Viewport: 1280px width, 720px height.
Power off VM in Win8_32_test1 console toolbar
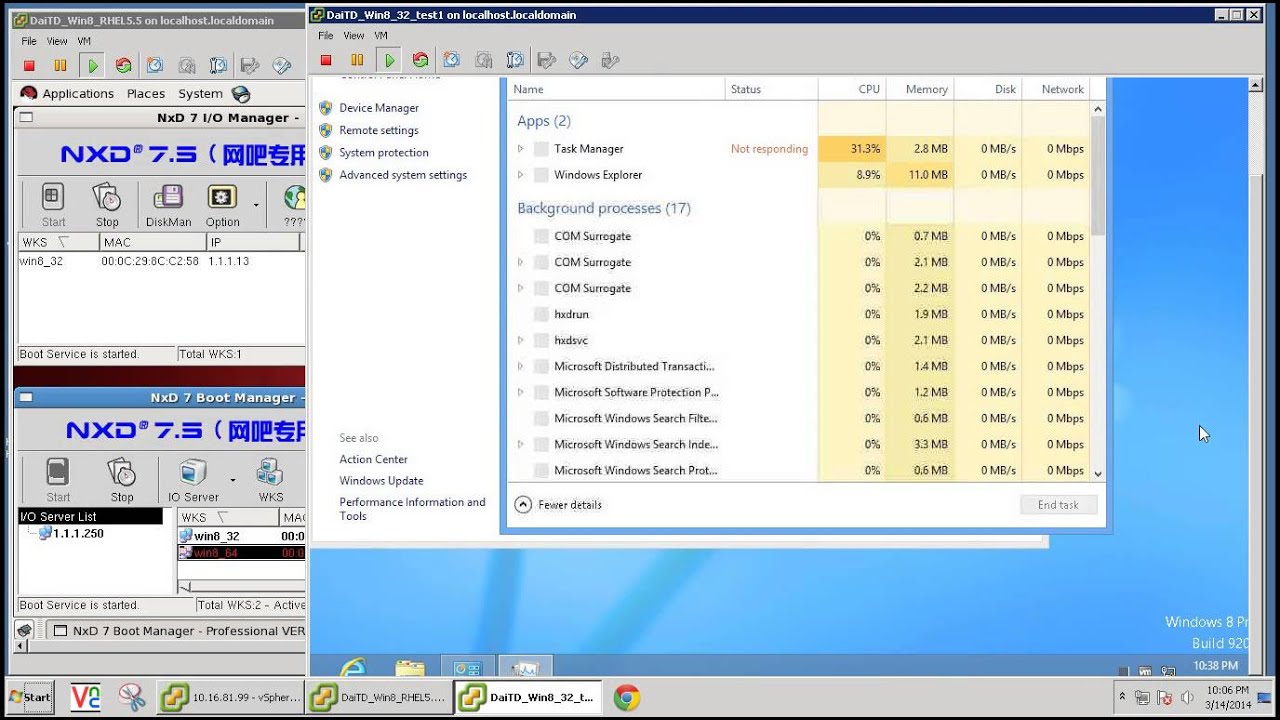tap(326, 60)
